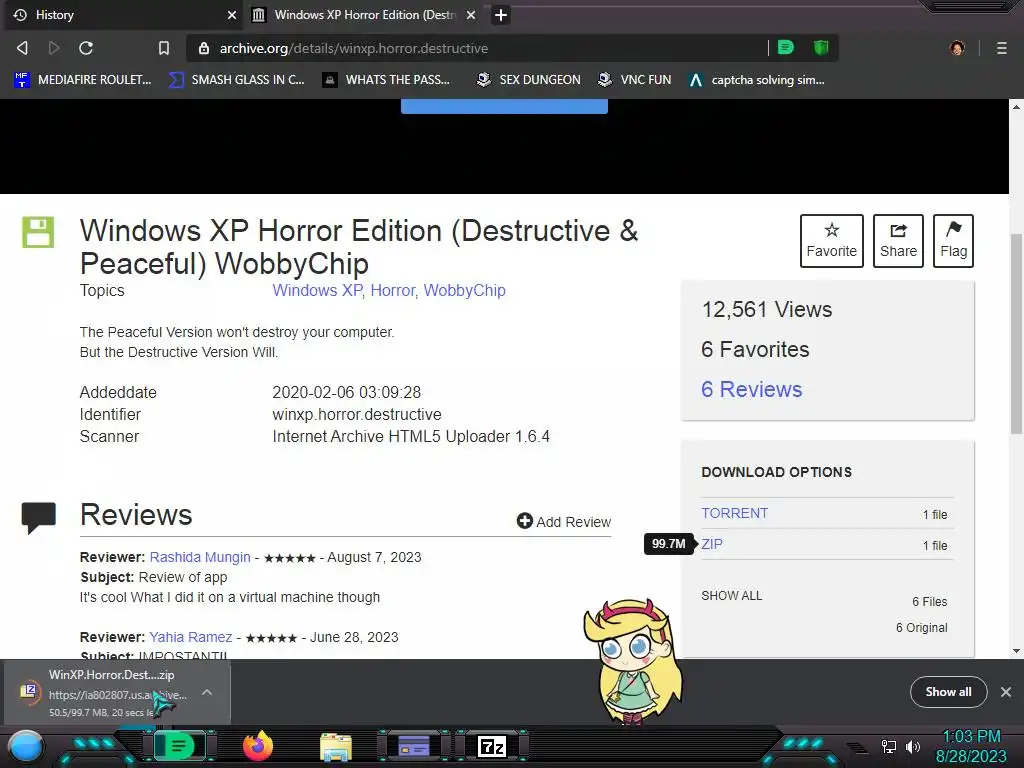Viewport: 1024px width, 768px height.
Task: Click the padlock site security icon
Action: [x=204, y=48]
